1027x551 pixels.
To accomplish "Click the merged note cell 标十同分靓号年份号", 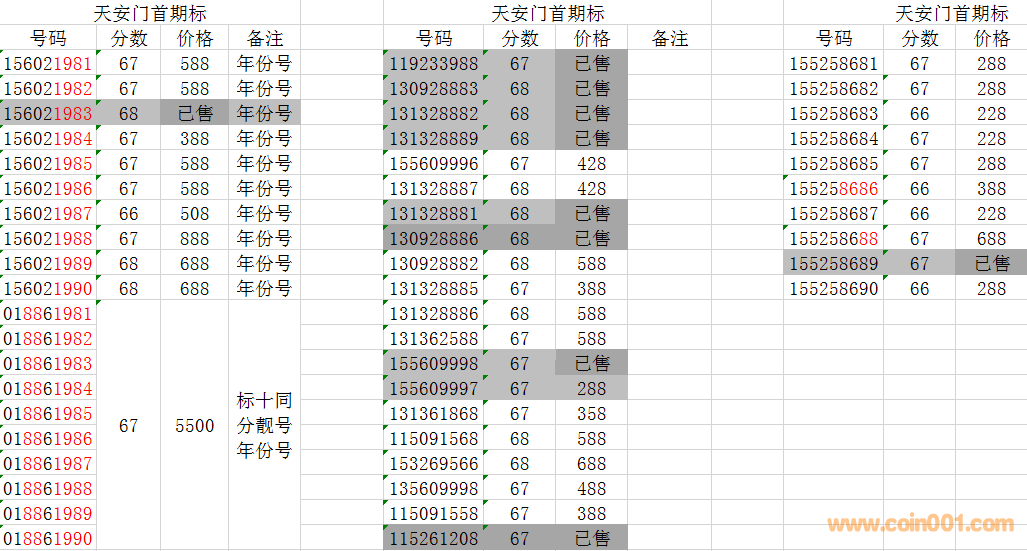I will 264,426.
